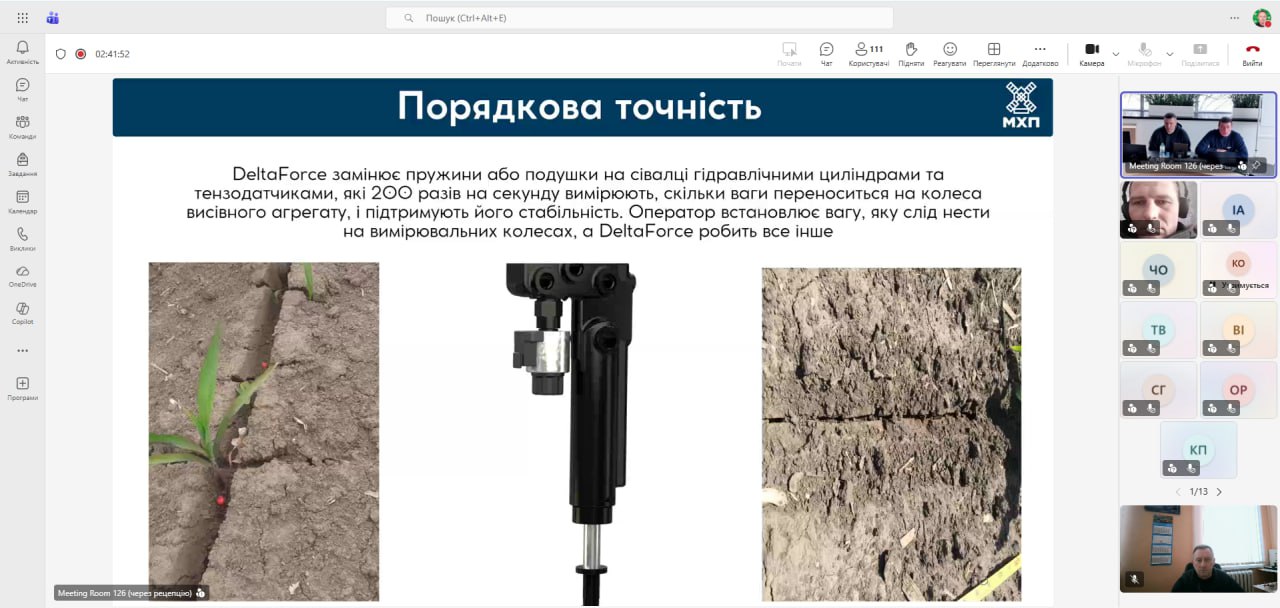Open the Додатково more actions menu
The image size is (1280, 608).
coord(1040,53)
